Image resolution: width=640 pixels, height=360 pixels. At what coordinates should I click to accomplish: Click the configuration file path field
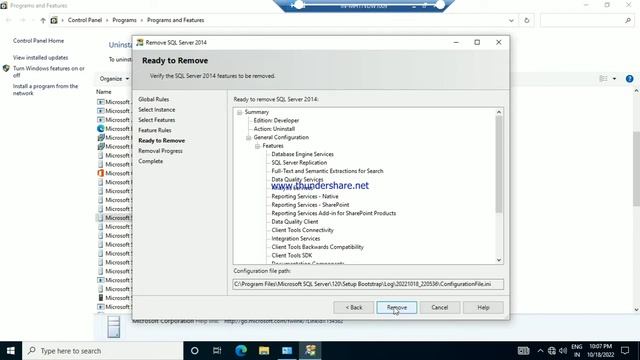[x=368, y=284]
